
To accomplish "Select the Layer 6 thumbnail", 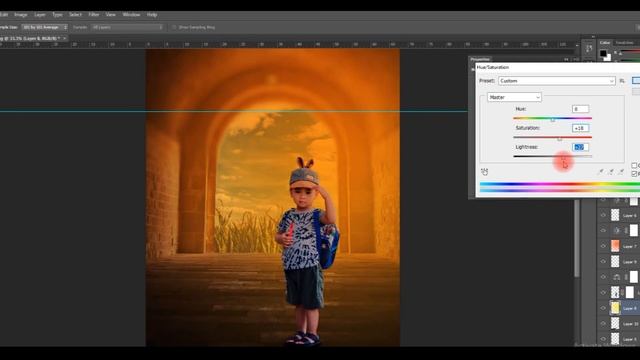I will click(x=615, y=215).
